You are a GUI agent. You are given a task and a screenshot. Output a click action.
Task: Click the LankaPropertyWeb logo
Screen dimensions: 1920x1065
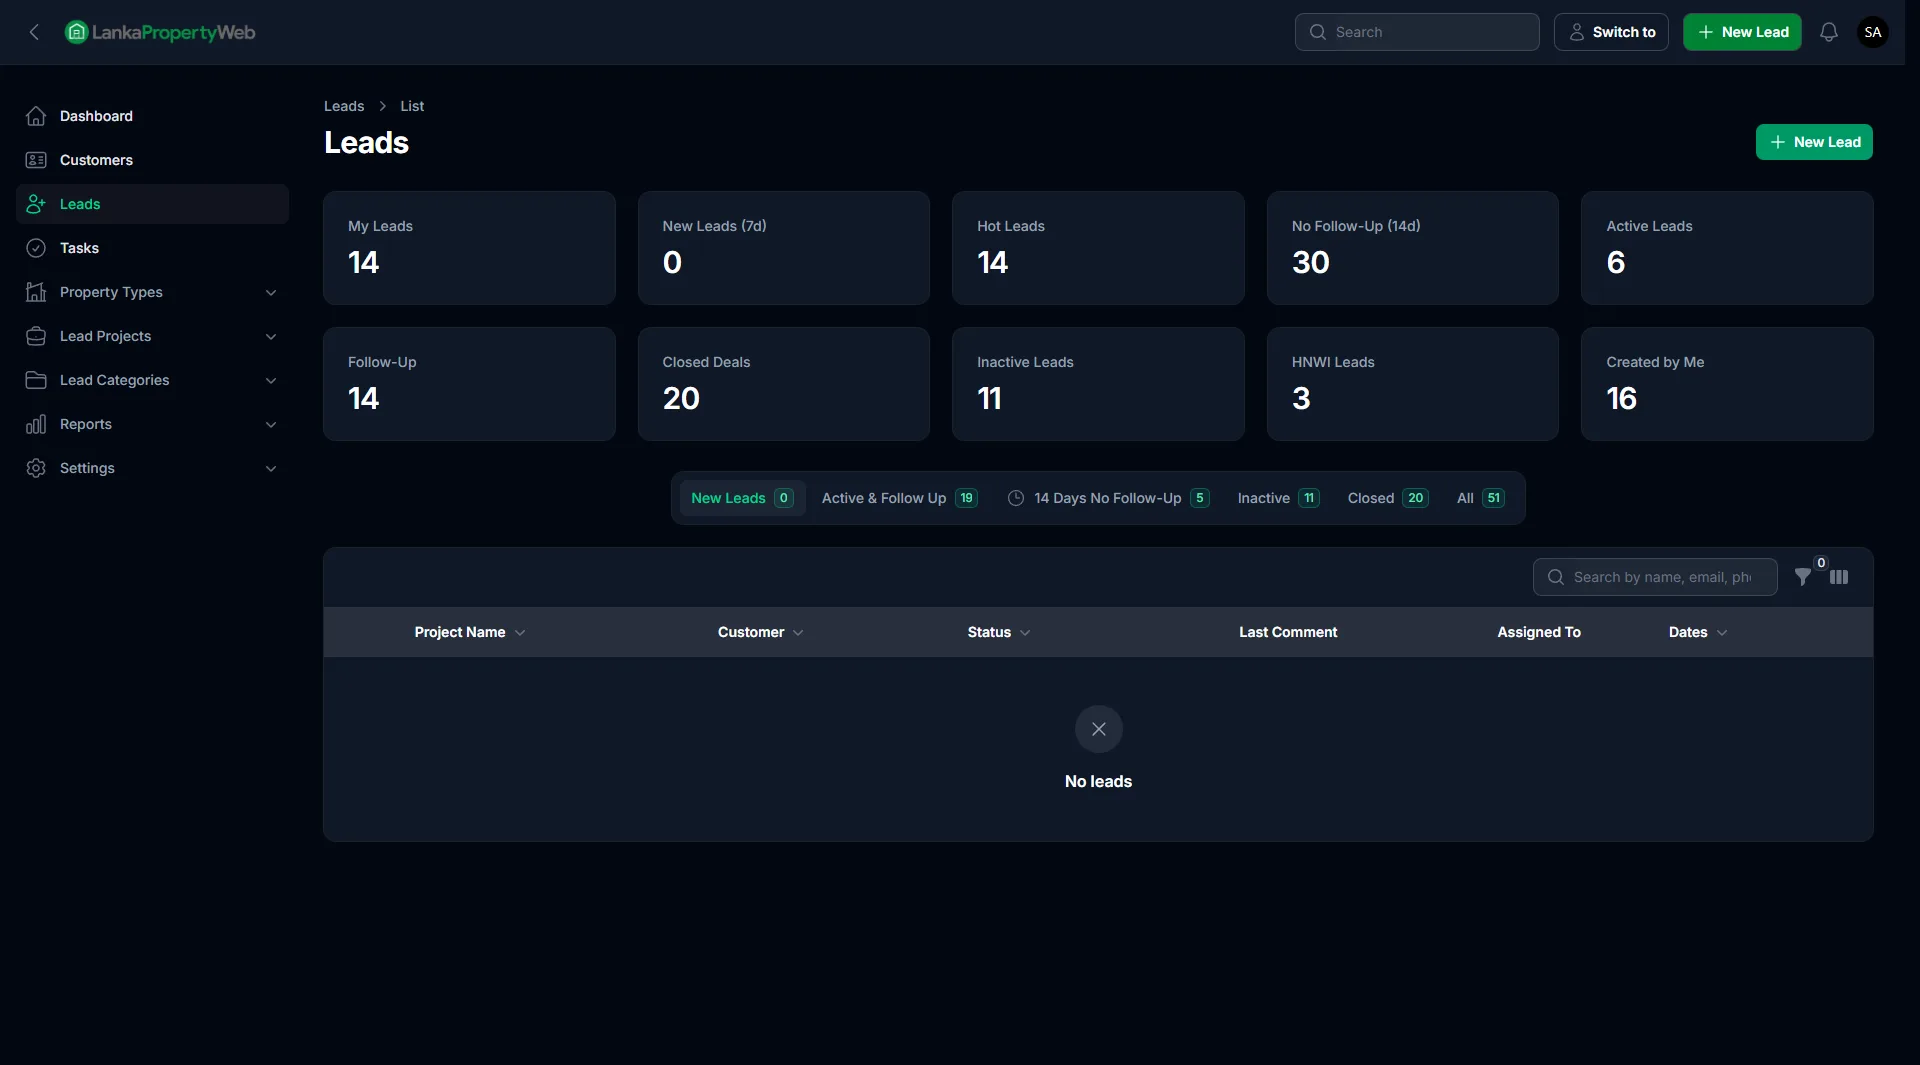[x=160, y=32]
